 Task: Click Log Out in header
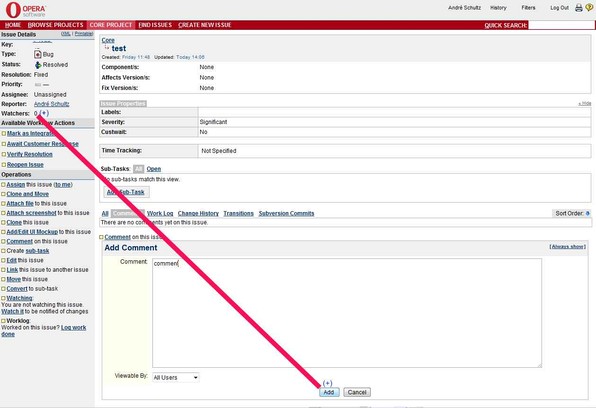click(560, 8)
